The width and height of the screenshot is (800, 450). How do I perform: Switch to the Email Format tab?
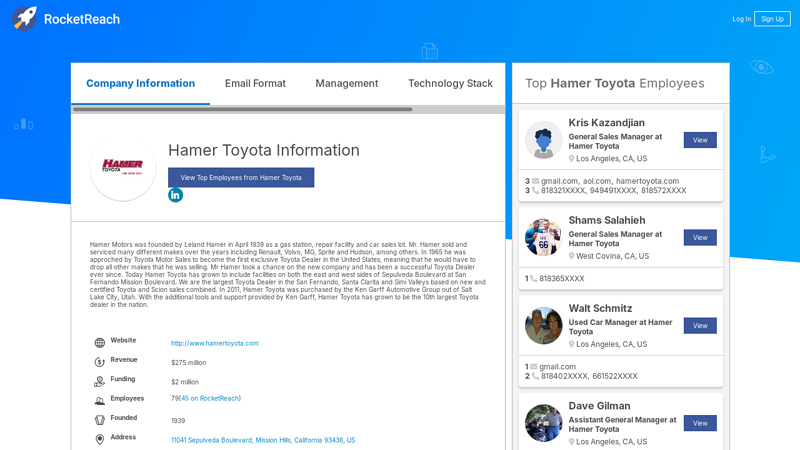(x=255, y=83)
